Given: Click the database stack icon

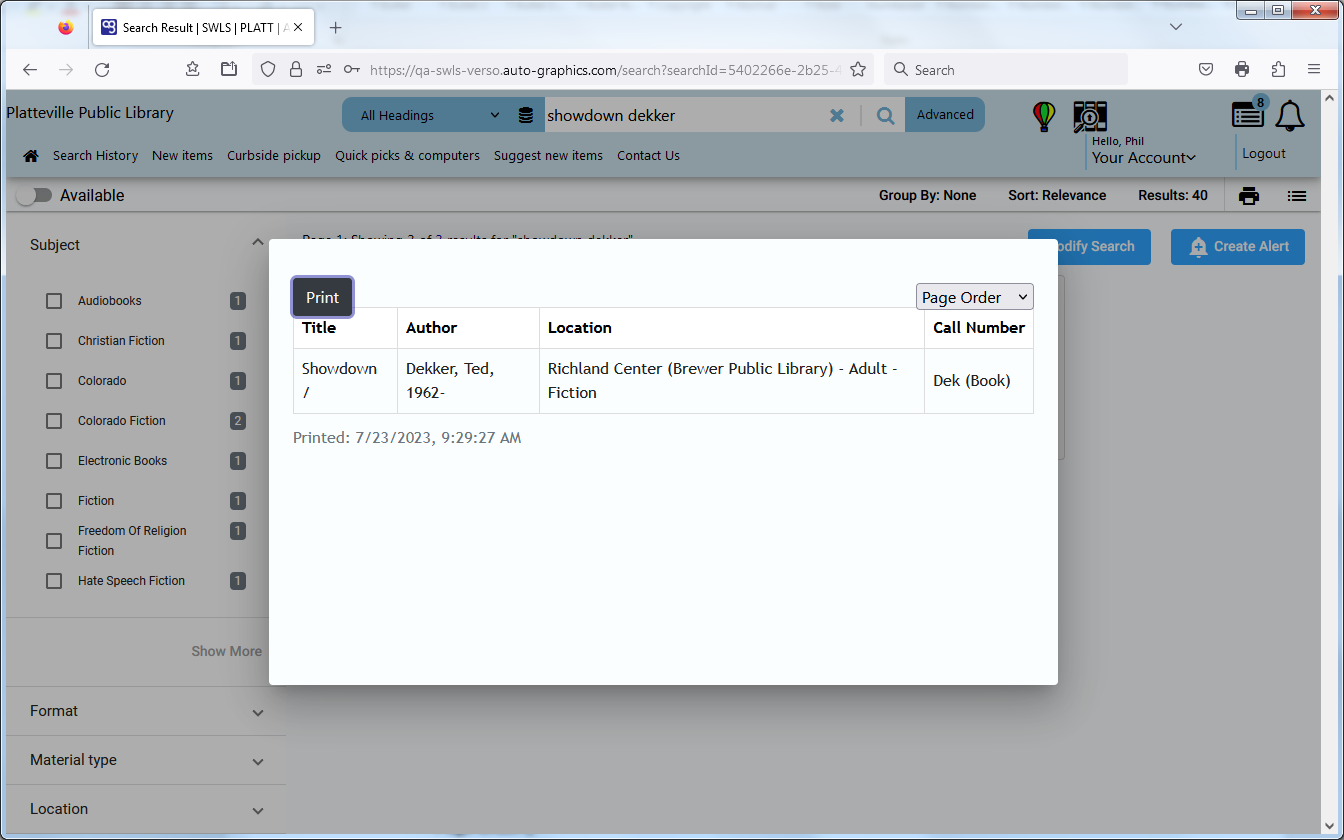Looking at the screenshot, I should (x=525, y=115).
